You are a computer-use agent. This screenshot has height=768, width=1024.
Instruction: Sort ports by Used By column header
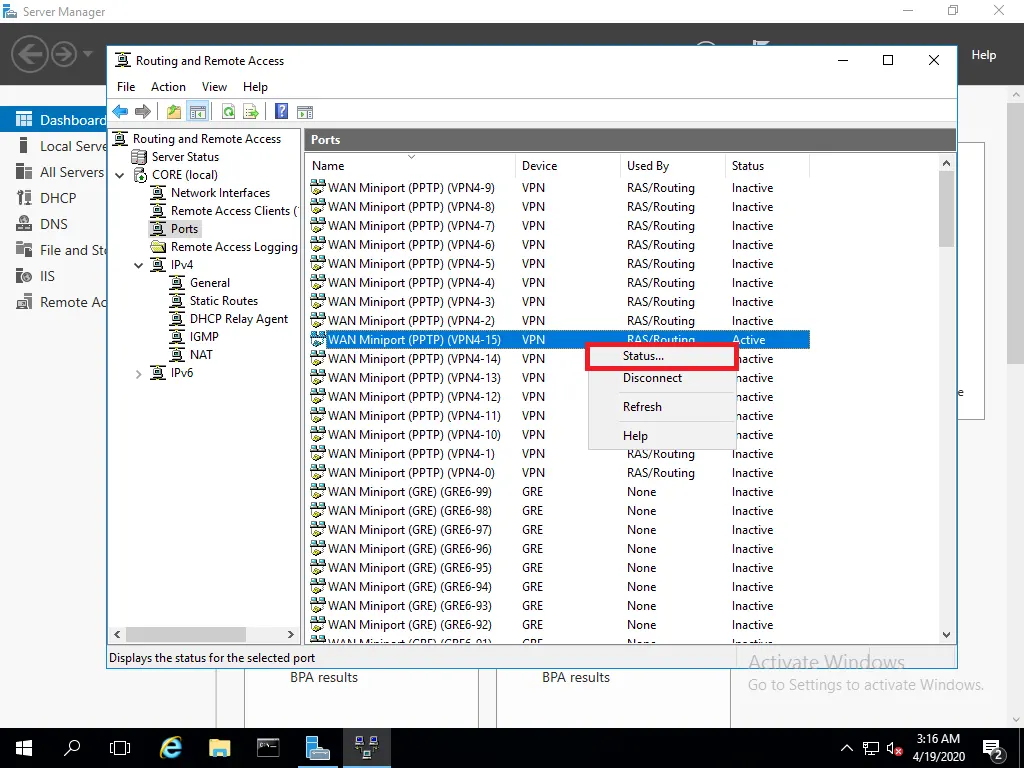pos(672,166)
